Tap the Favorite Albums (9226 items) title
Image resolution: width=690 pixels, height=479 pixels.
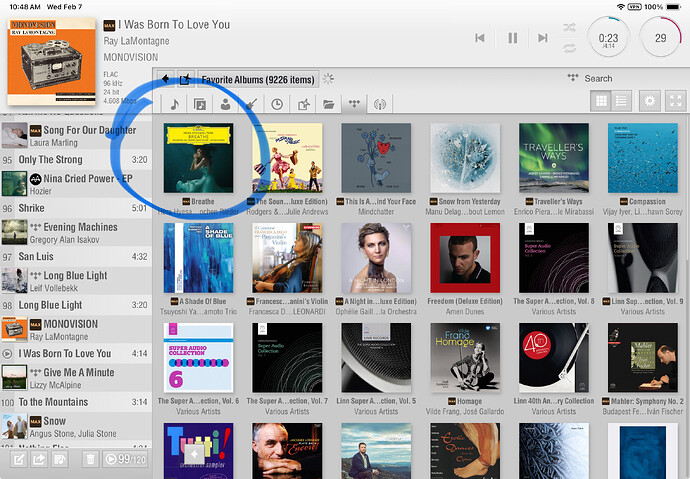(258, 80)
